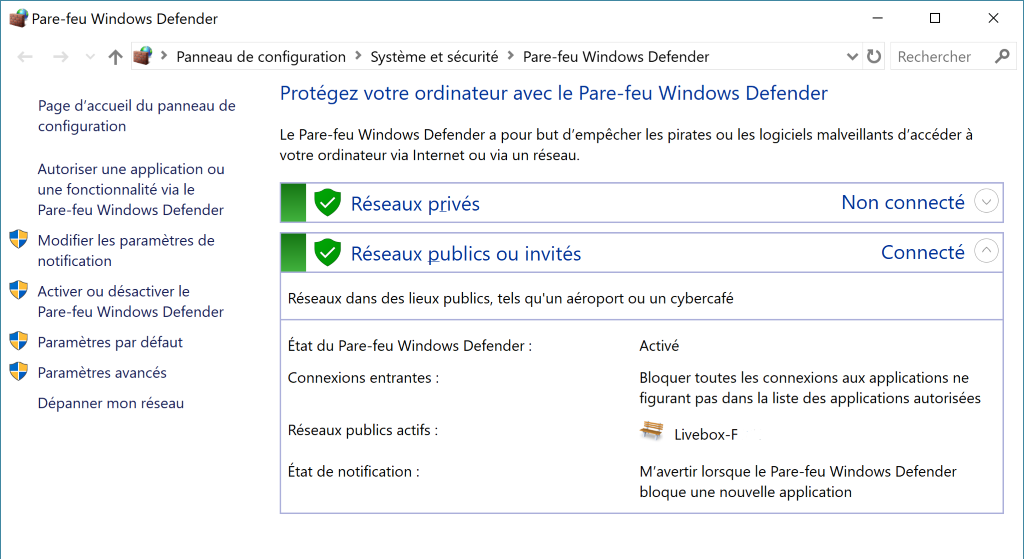Viewport: 1024px width, 559px height.
Task: Open Paramètres par défaut link
Action: click(110, 342)
